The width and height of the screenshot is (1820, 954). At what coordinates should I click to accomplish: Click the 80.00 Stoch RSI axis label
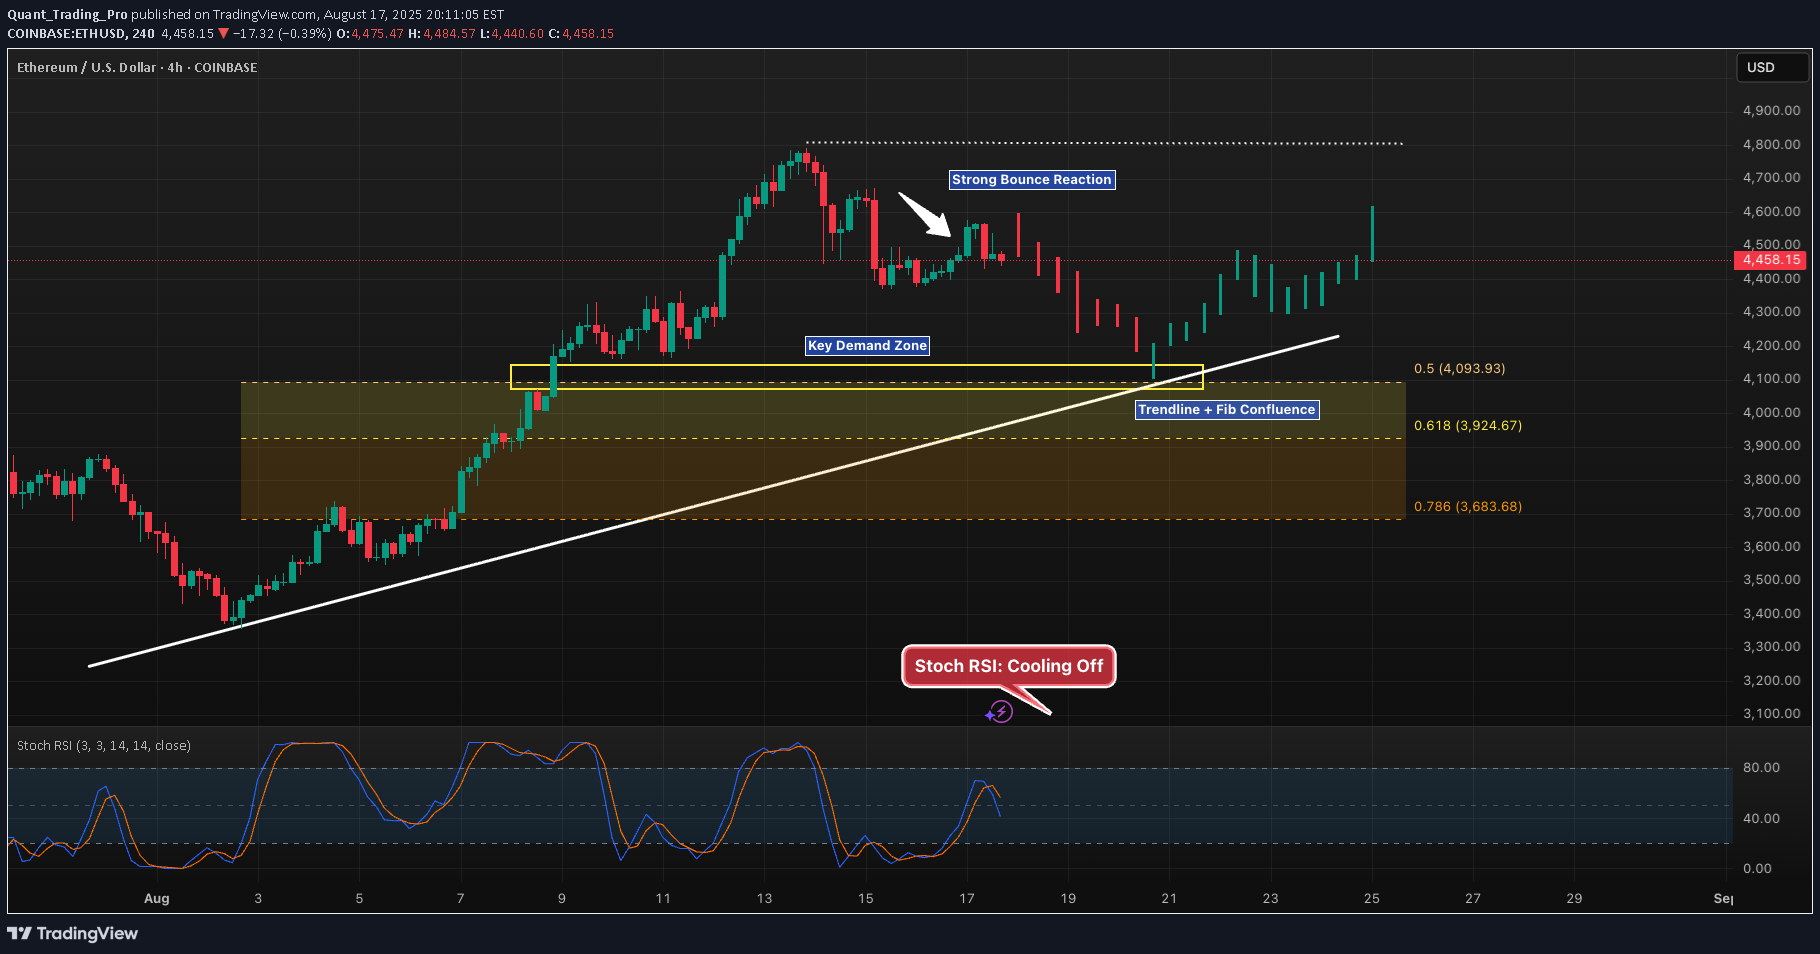[1761, 768]
